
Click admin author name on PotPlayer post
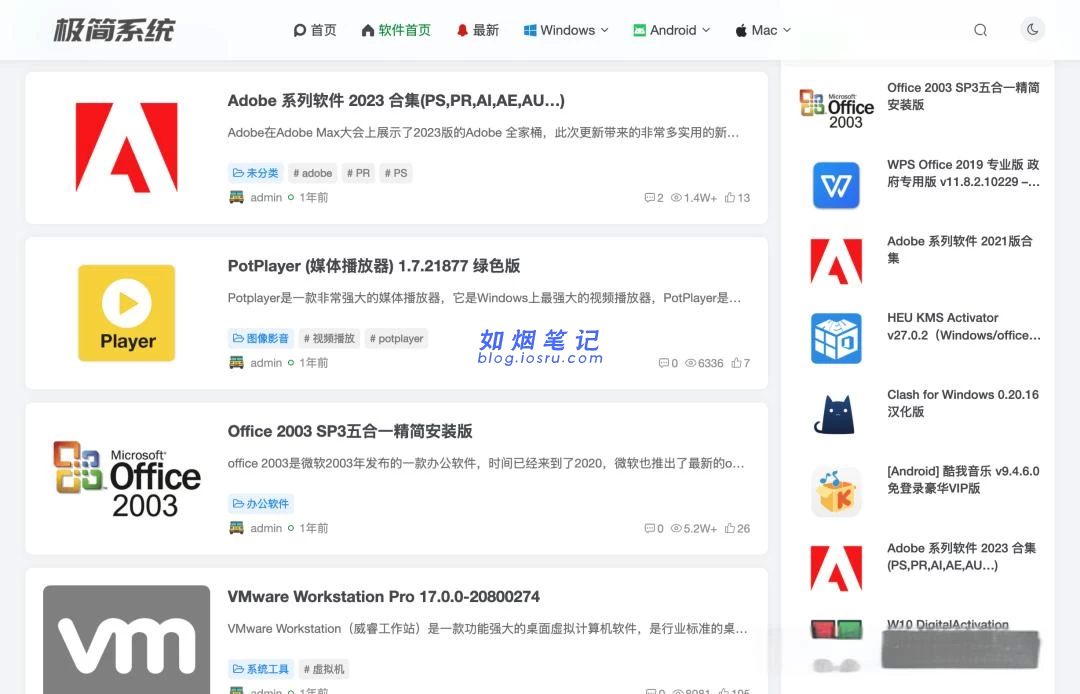[x=266, y=363]
